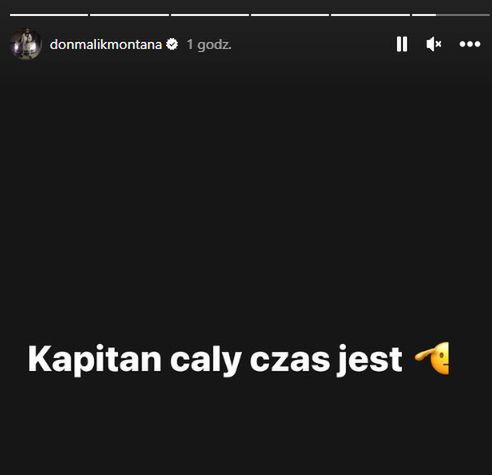Click the verified badge icon

coord(172,44)
